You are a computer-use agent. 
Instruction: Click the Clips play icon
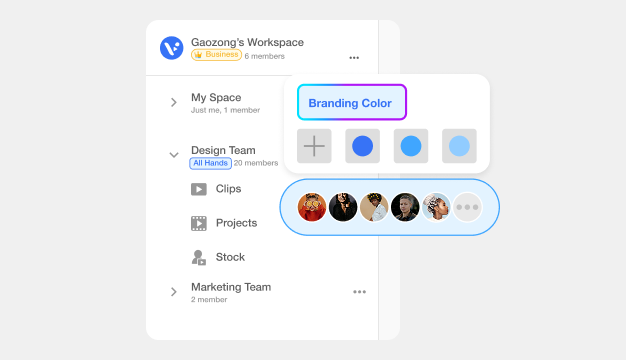[x=199, y=189]
